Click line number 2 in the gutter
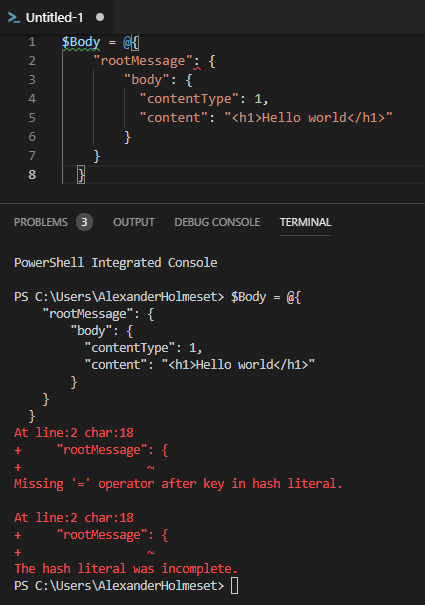This screenshot has width=425, height=605. click(x=32, y=61)
